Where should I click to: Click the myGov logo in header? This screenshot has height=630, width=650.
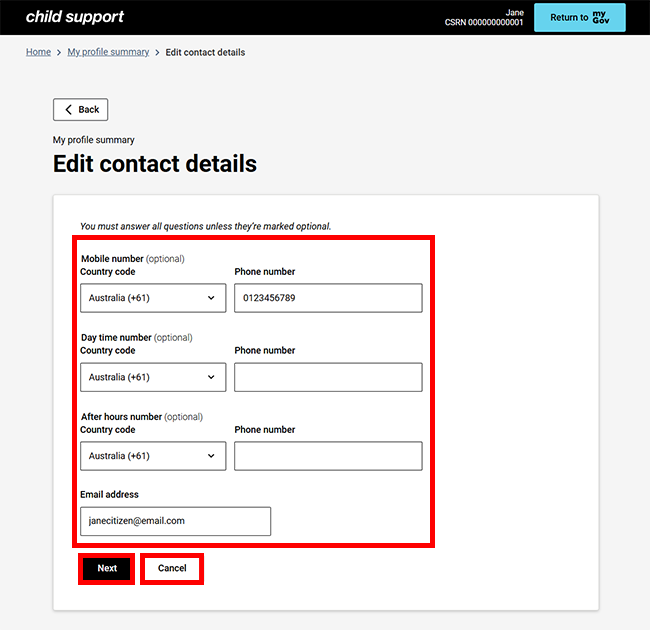(x=600, y=17)
